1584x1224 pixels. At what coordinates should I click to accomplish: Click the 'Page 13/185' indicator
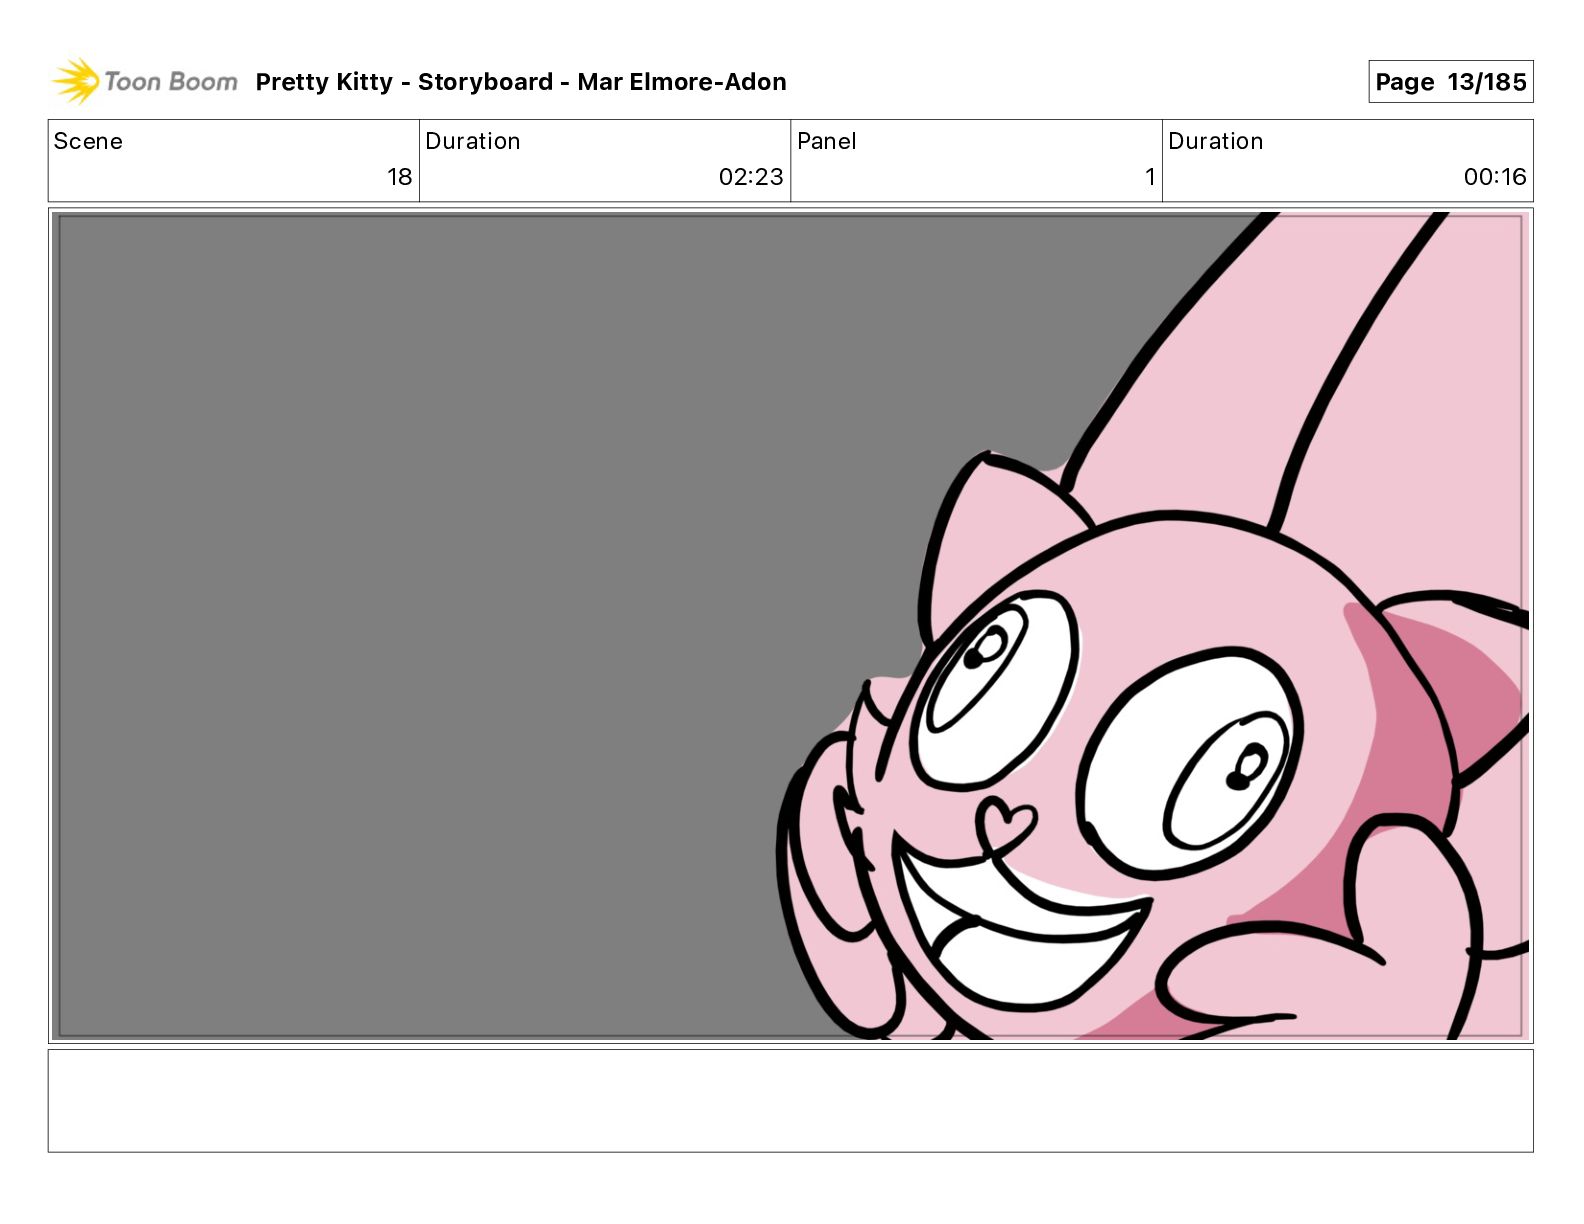(x=1450, y=82)
